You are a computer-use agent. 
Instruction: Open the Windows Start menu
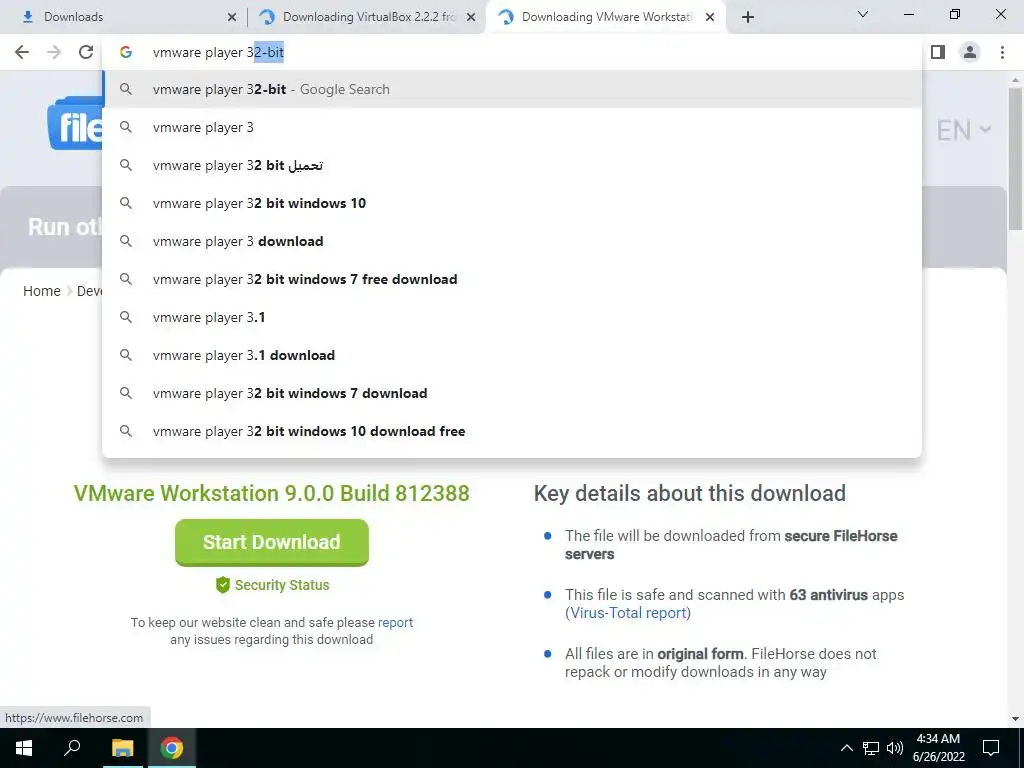24,748
